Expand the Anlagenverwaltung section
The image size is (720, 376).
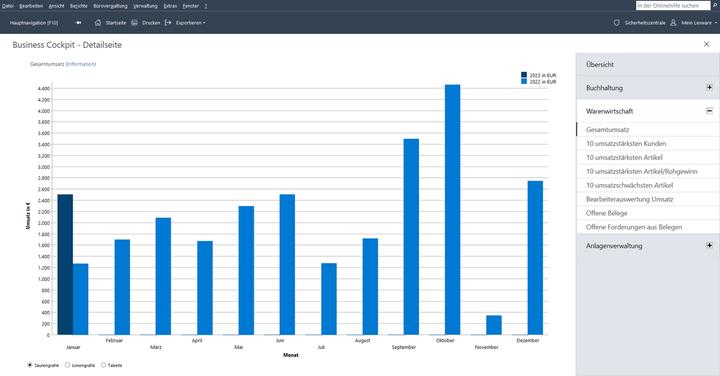click(709, 245)
